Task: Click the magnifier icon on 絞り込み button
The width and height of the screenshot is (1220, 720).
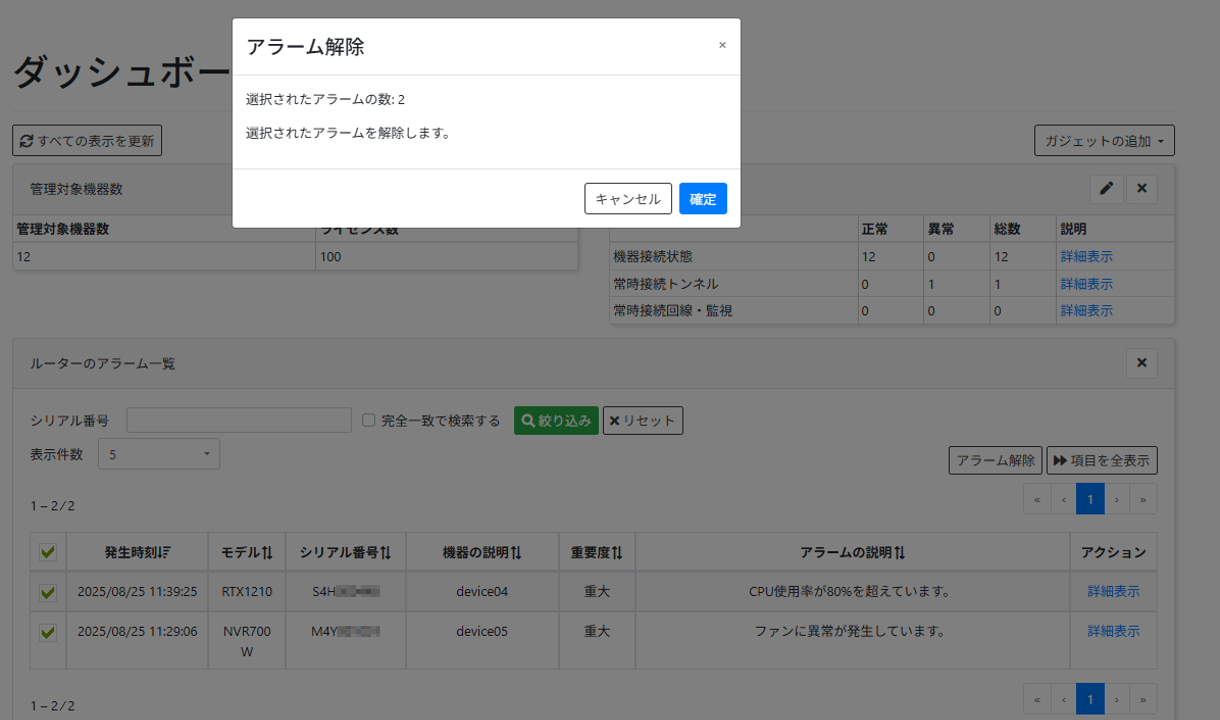Action: [527, 420]
